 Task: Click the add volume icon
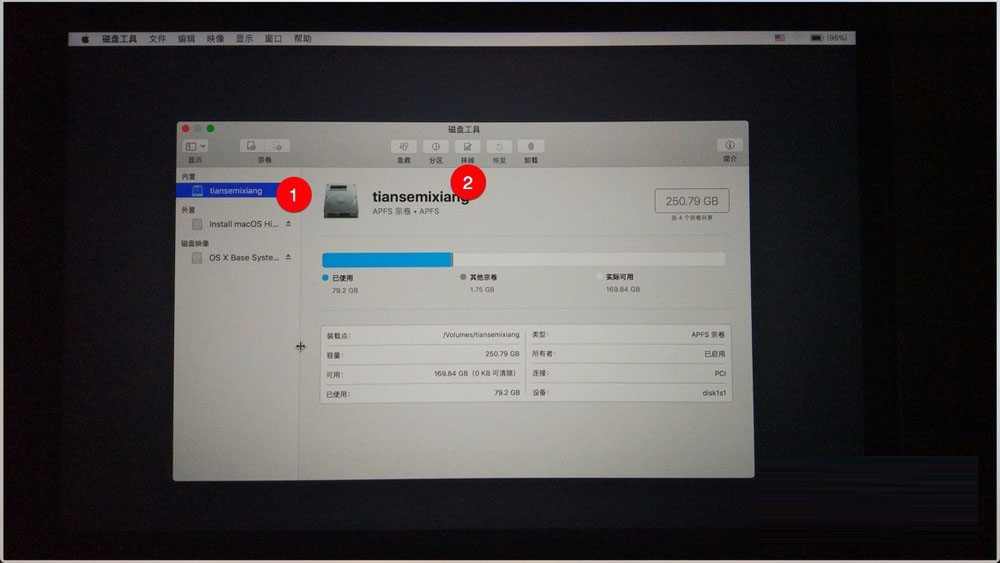click(x=252, y=146)
